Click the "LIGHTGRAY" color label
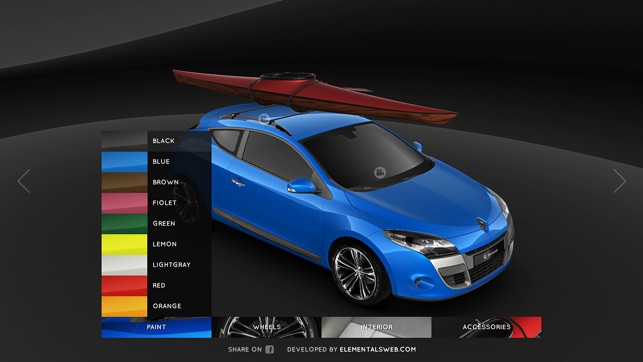This screenshot has height=362, width=643. point(171,265)
